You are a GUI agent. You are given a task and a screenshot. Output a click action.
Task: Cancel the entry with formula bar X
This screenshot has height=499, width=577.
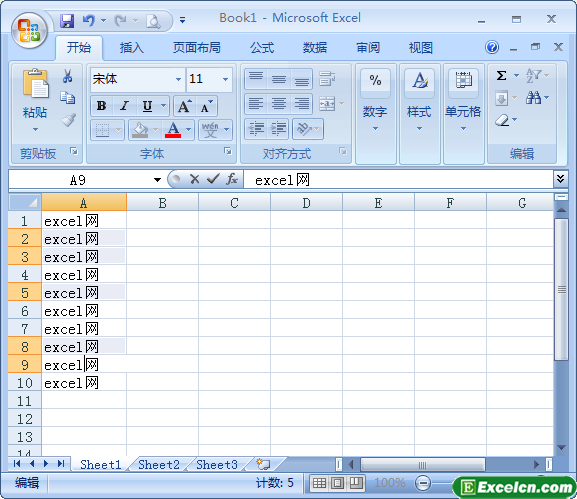point(194,179)
